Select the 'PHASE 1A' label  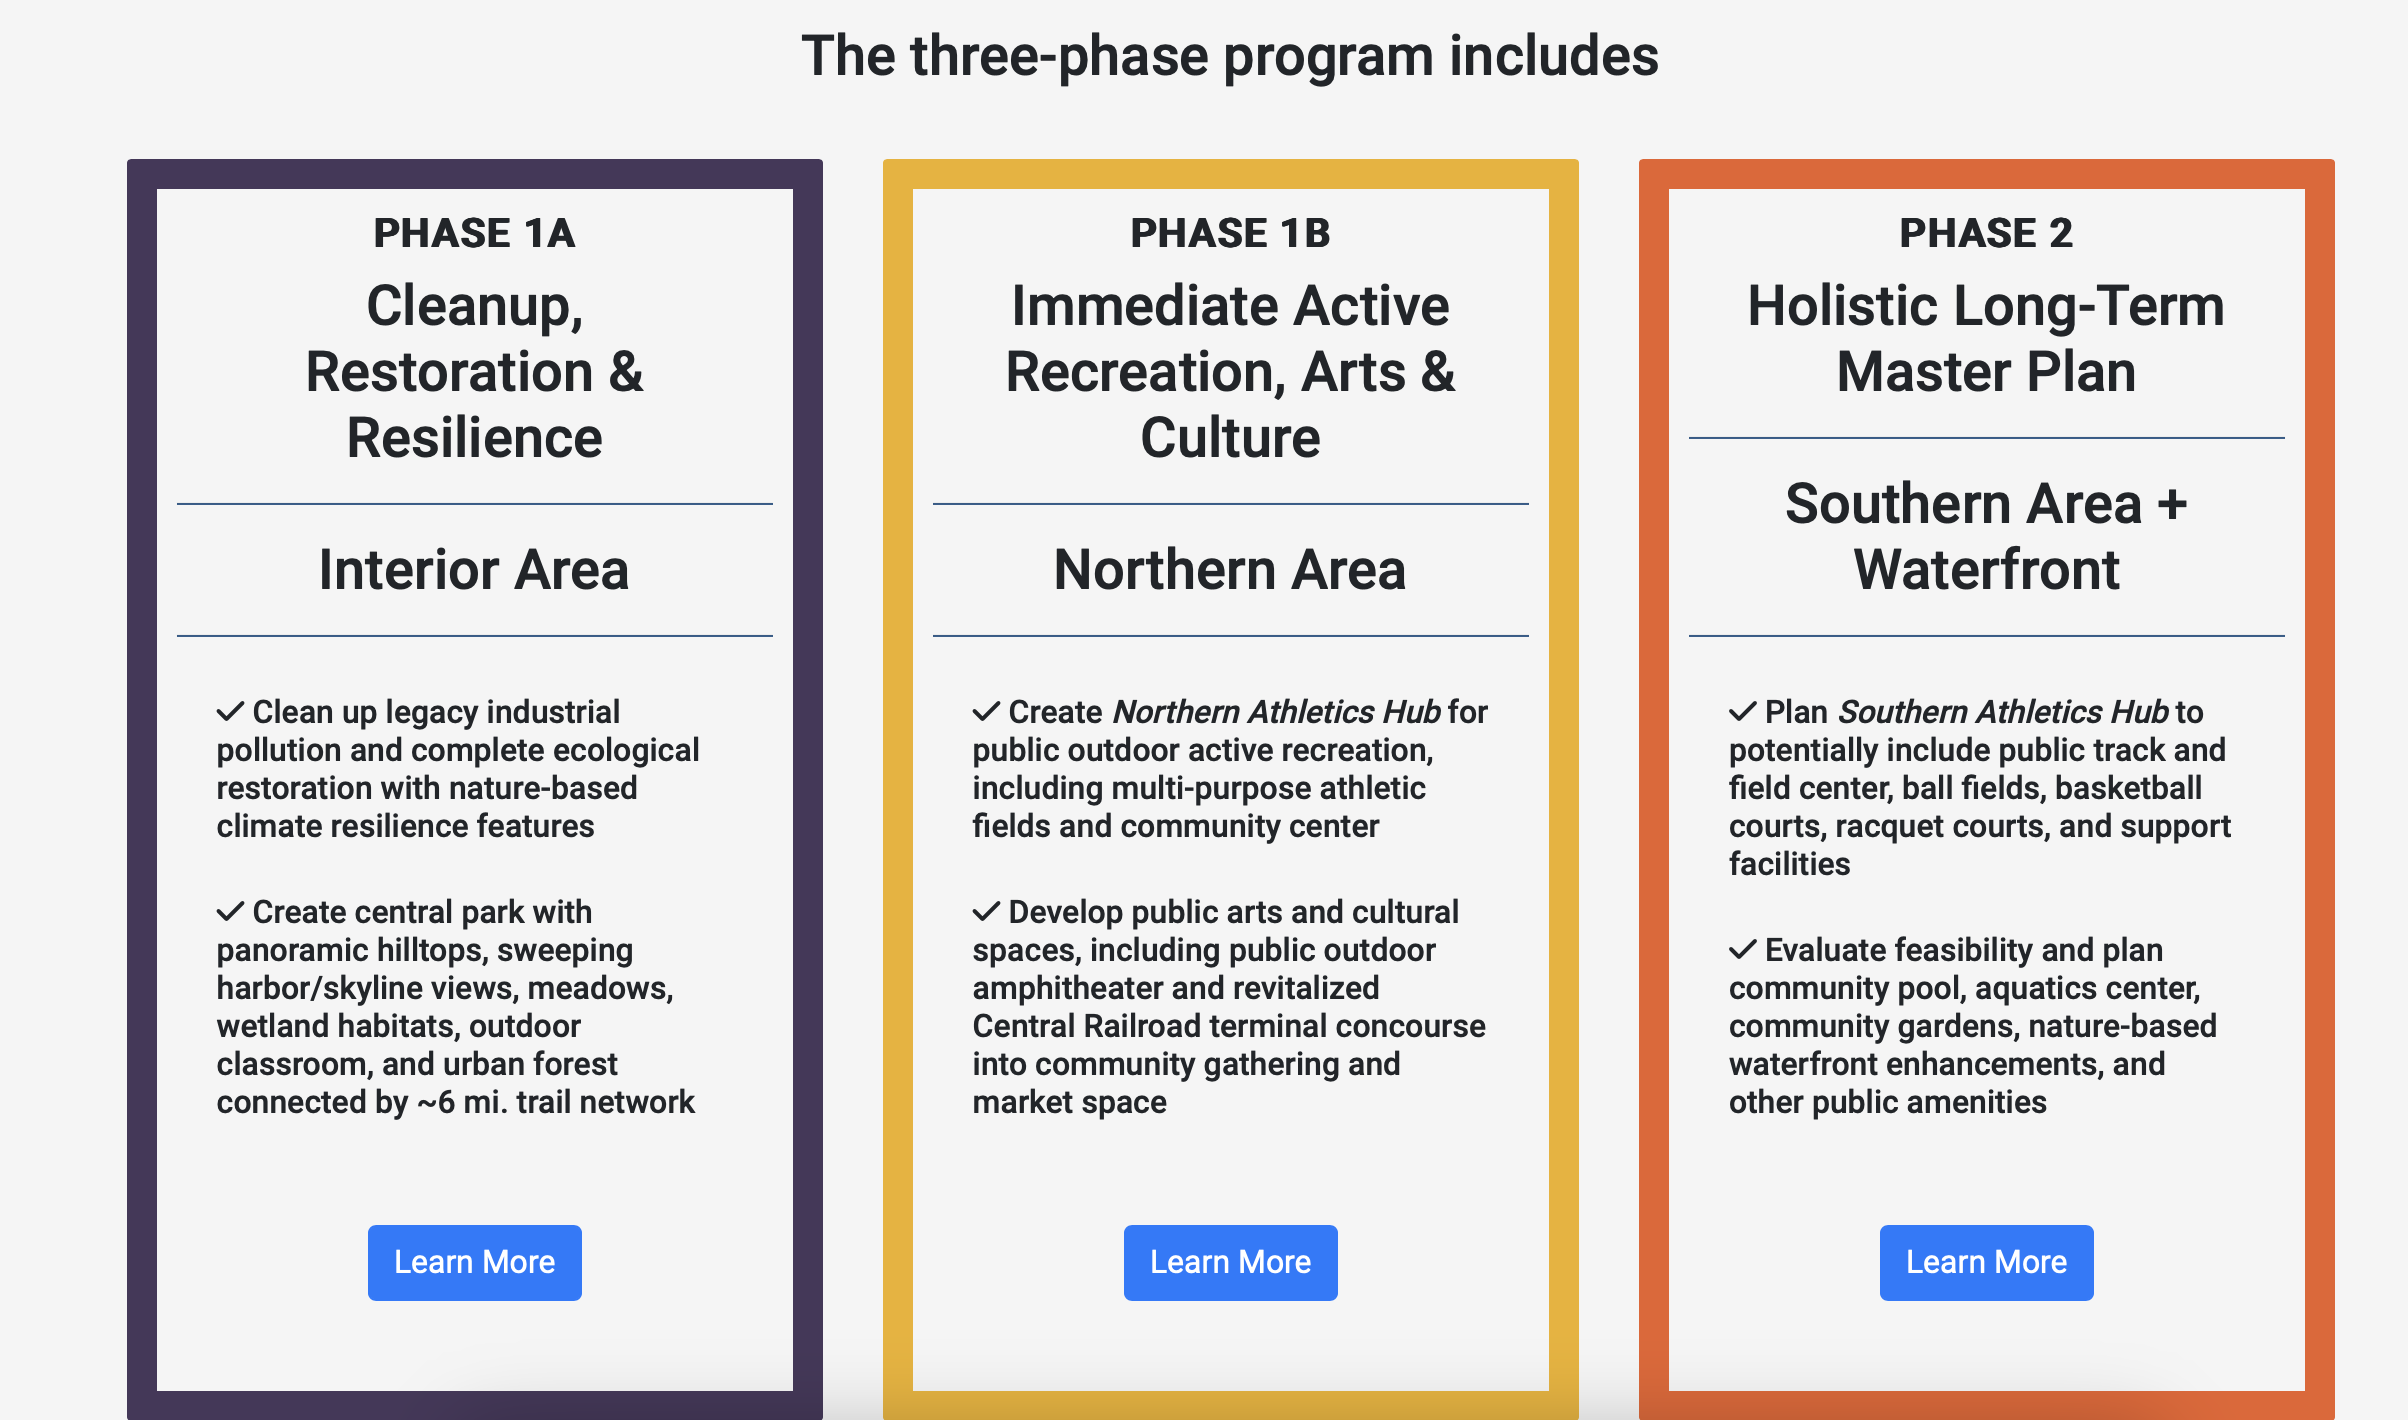pos(474,233)
